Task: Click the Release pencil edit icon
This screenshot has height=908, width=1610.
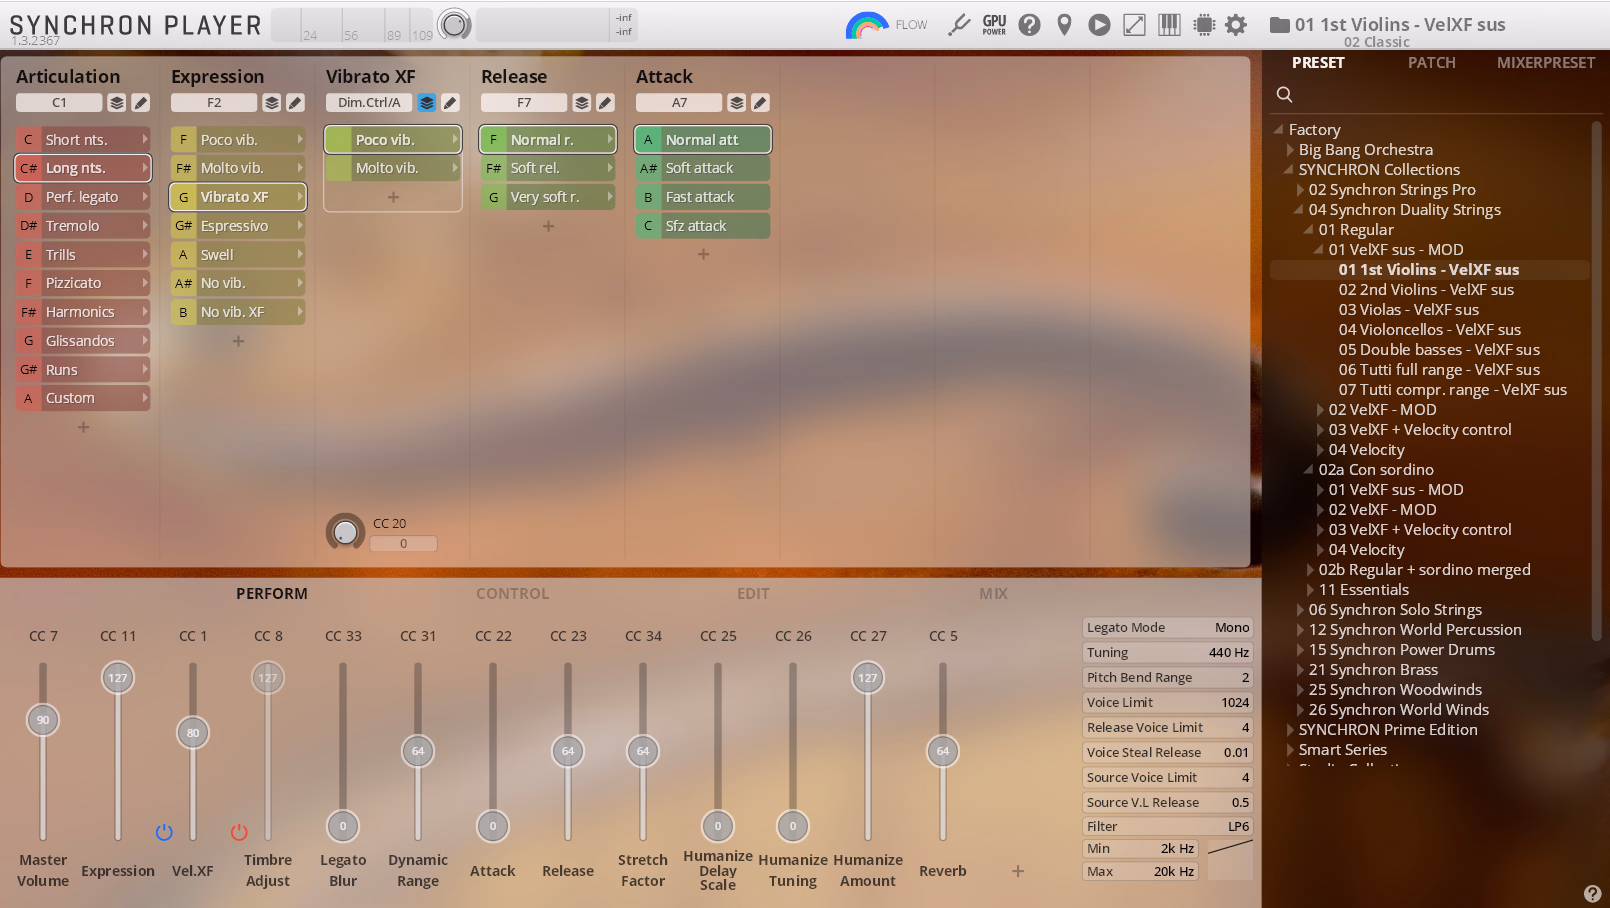Action: 605,103
